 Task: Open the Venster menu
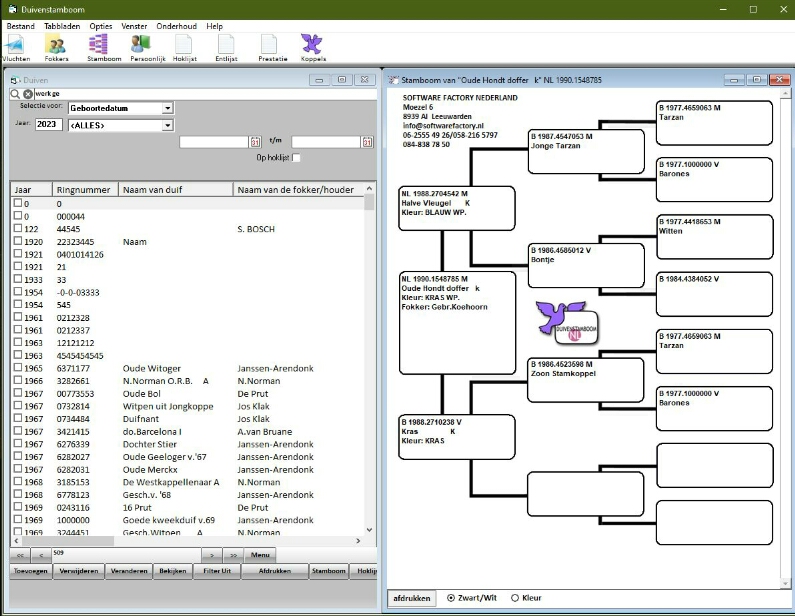[134, 26]
